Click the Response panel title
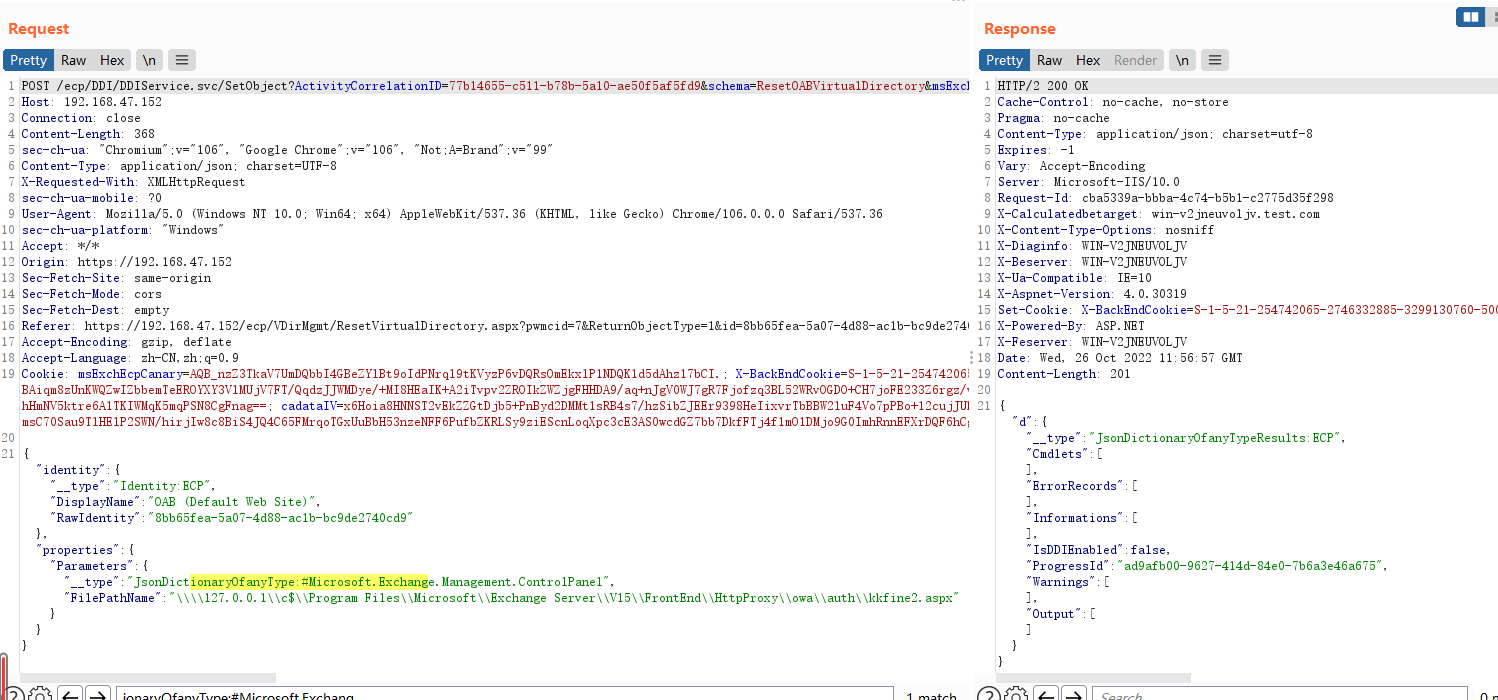 tap(1020, 29)
